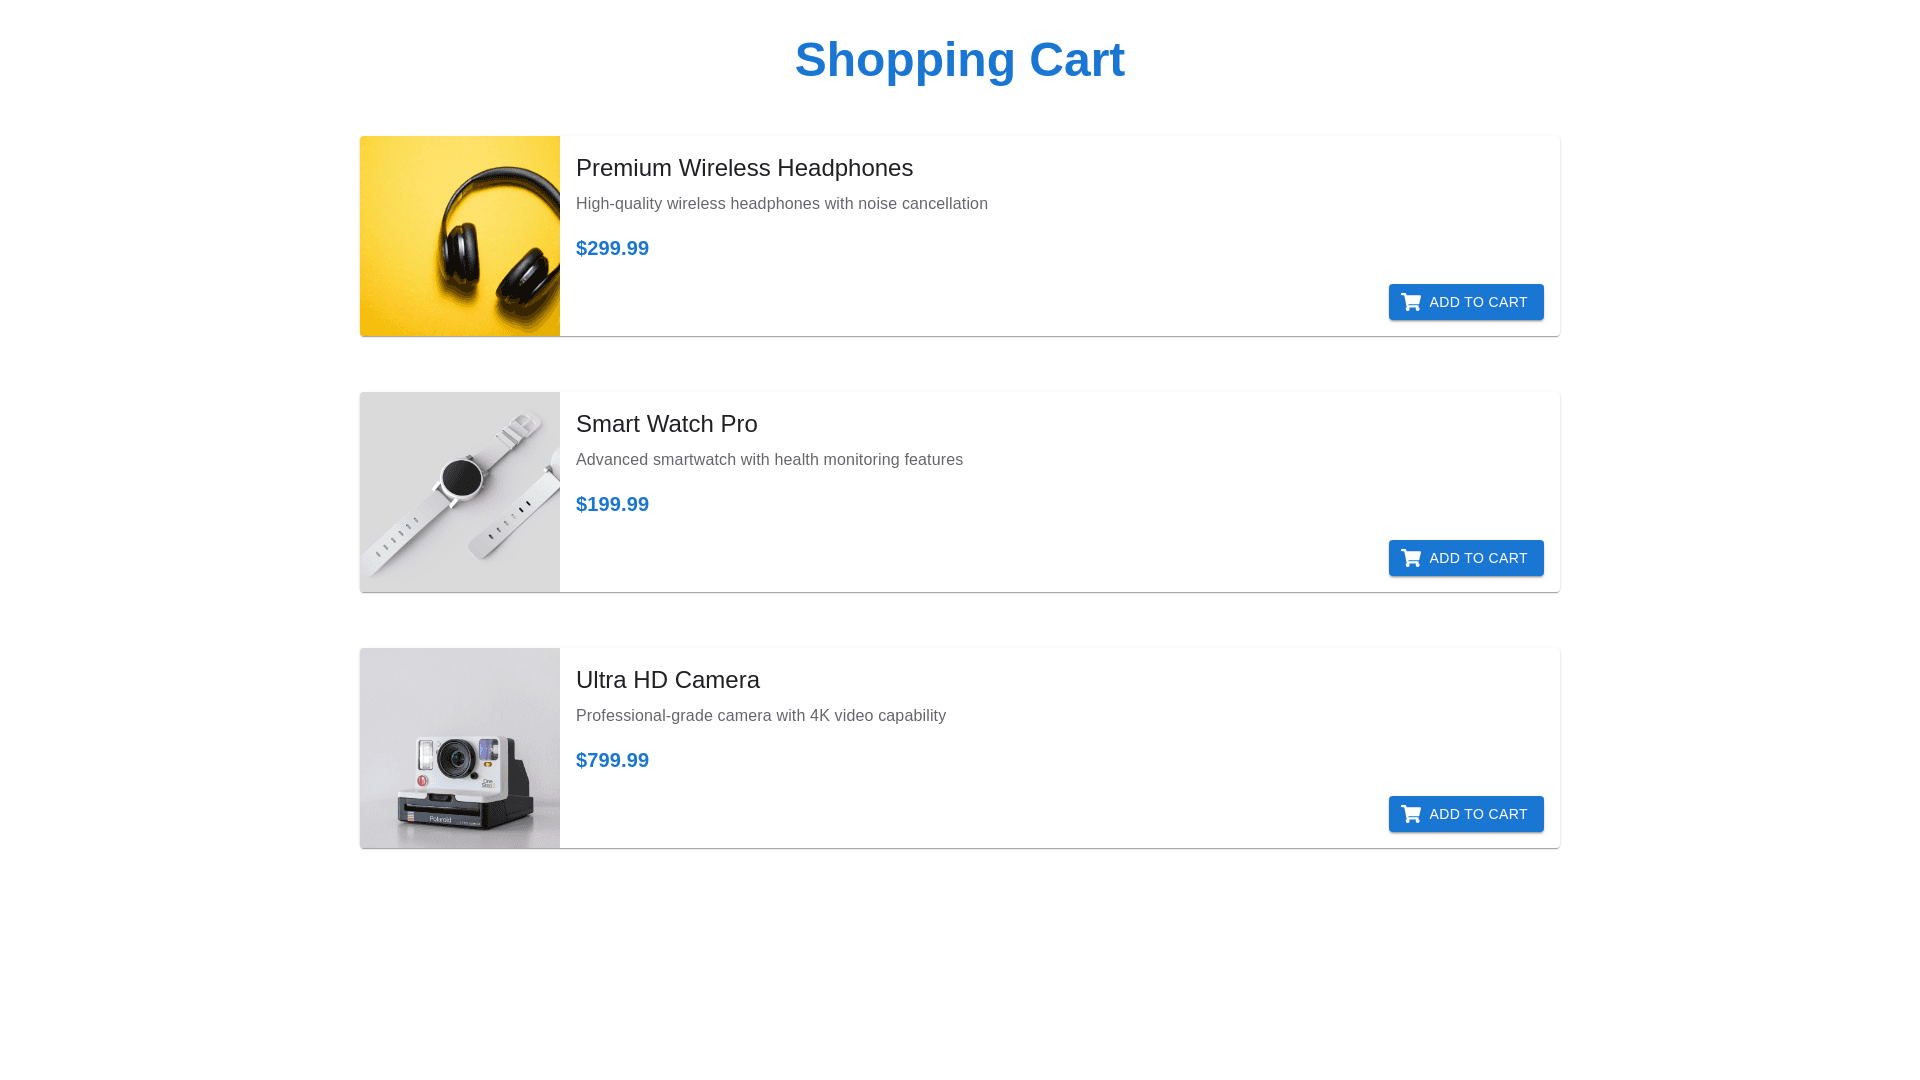Click the Ultra HD Camera title
The width and height of the screenshot is (1920, 1080).
[x=667, y=680]
